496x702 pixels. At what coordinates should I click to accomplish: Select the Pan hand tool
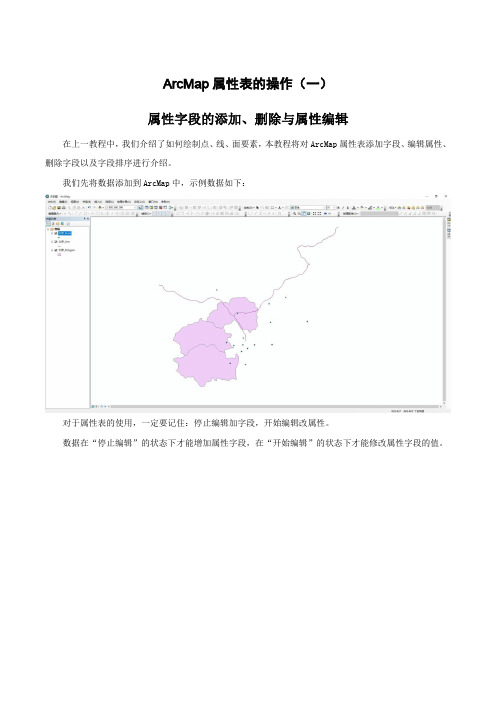(304, 214)
